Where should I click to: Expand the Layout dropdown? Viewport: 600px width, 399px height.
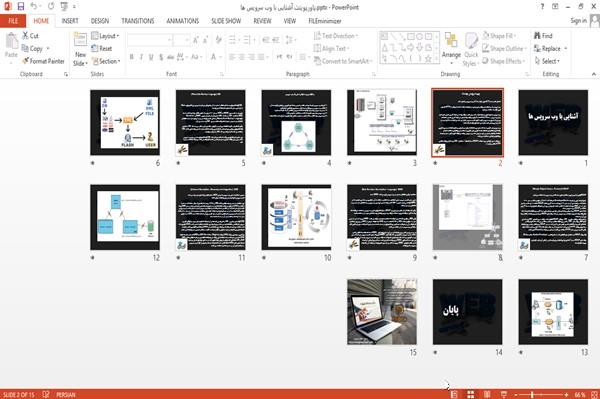105,36
